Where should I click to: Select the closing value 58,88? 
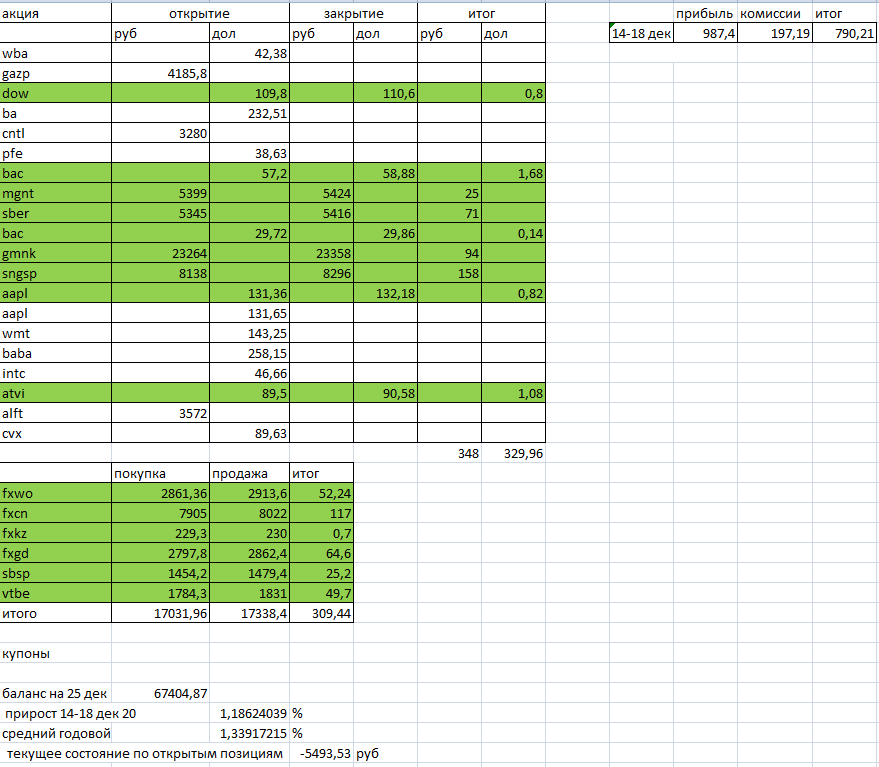coord(385,173)
